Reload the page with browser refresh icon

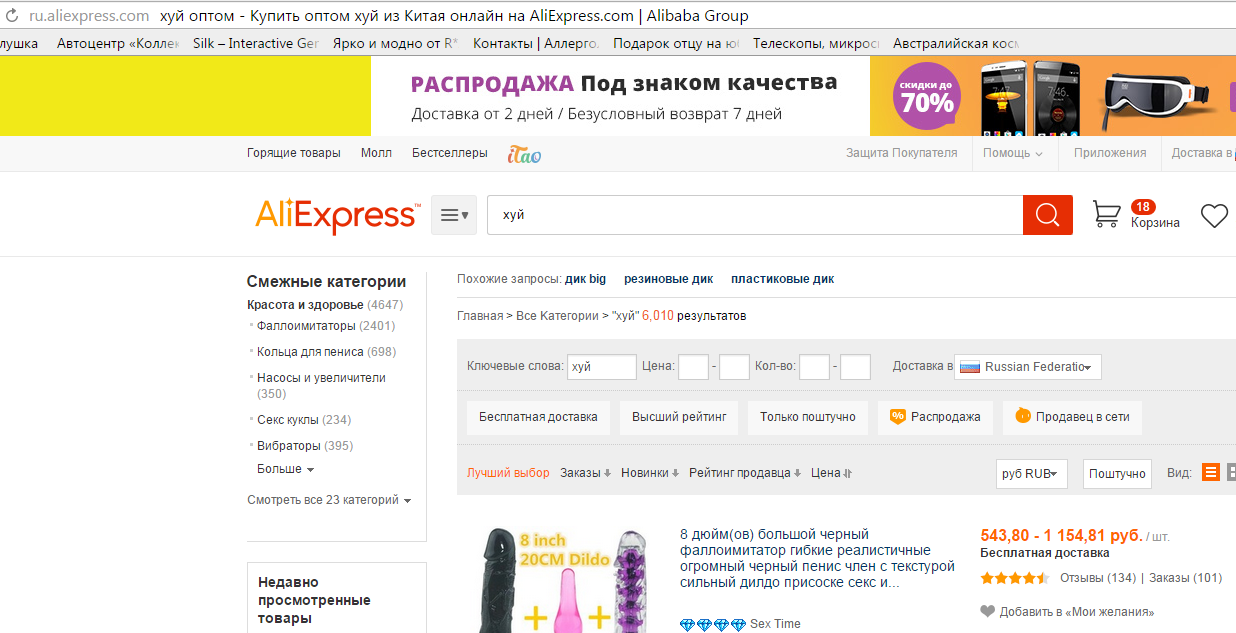pos(12,16)
